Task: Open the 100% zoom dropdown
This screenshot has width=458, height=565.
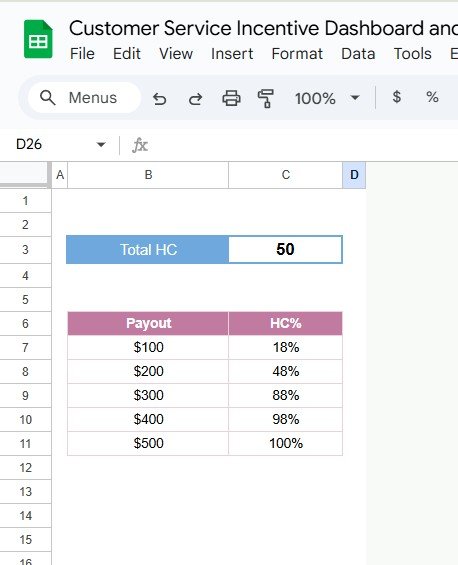Action: point(327,98)
